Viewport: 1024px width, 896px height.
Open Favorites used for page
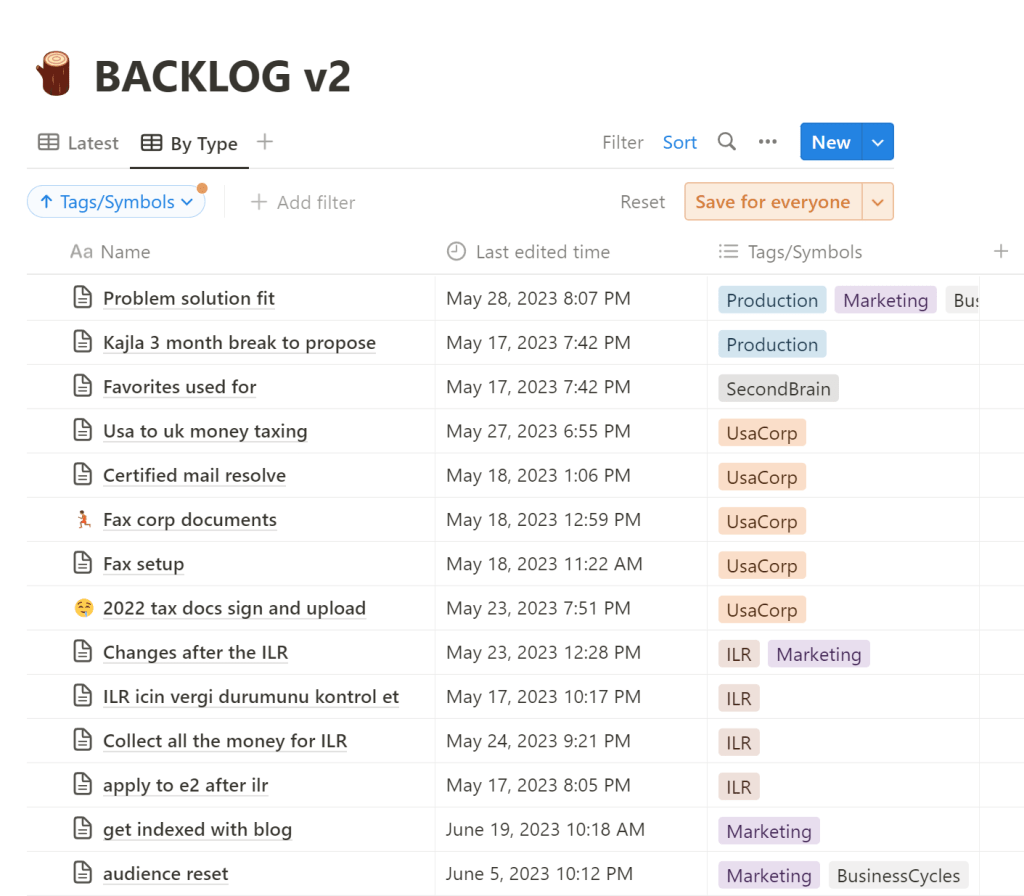[180, 387]
